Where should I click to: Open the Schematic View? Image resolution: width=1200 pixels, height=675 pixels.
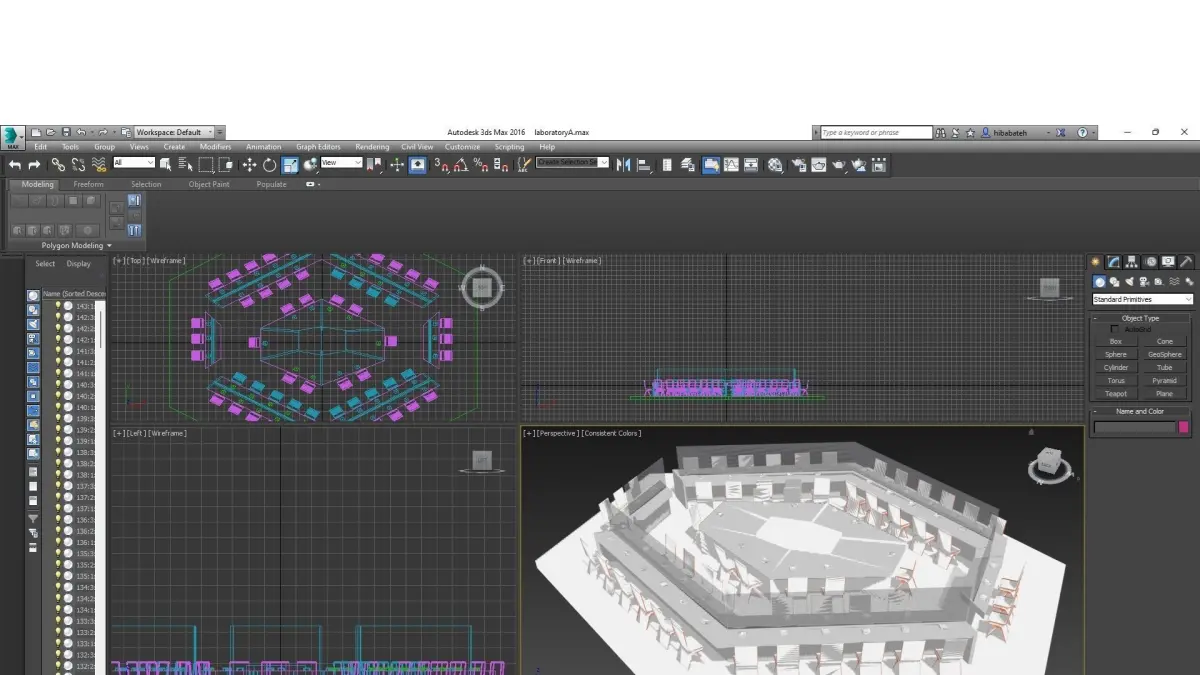coord(751,165)
